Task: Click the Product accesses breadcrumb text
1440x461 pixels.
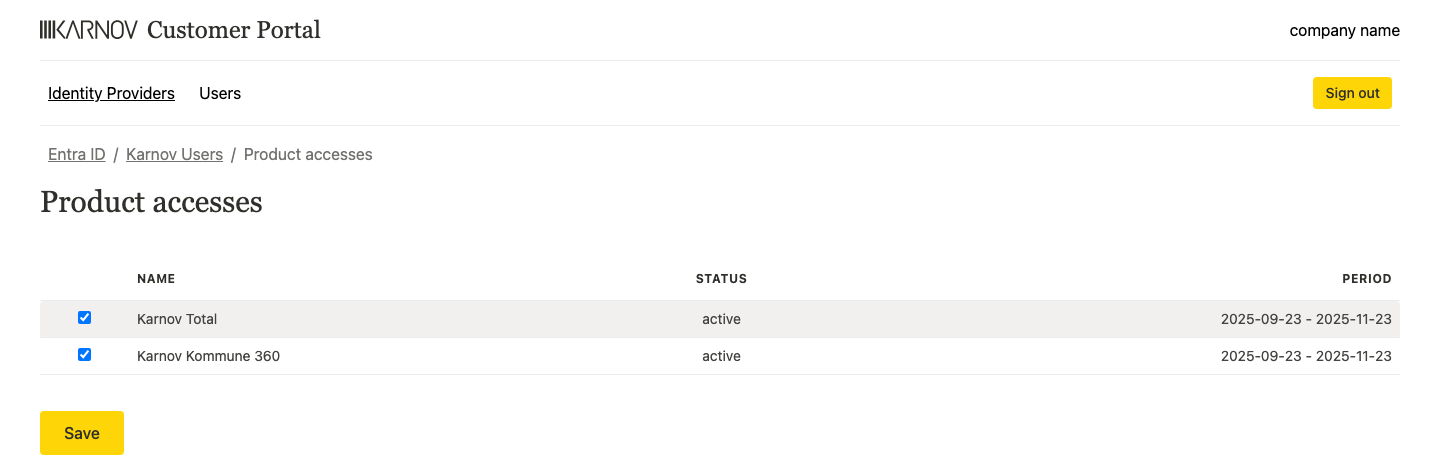Action: pyautogui.click(x=308, y=155)
